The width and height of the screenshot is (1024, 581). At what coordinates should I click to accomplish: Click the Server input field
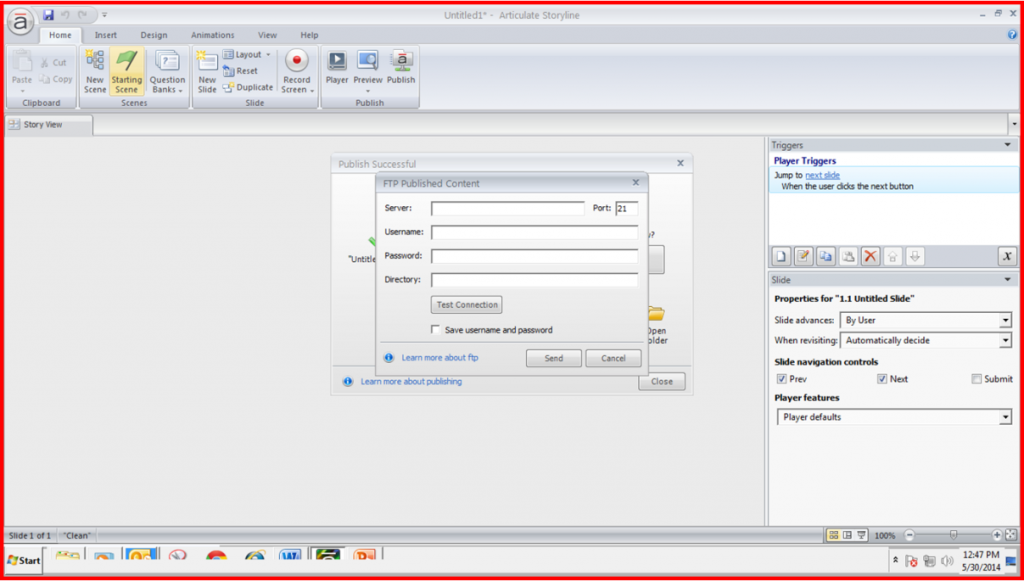pos(508,208)
